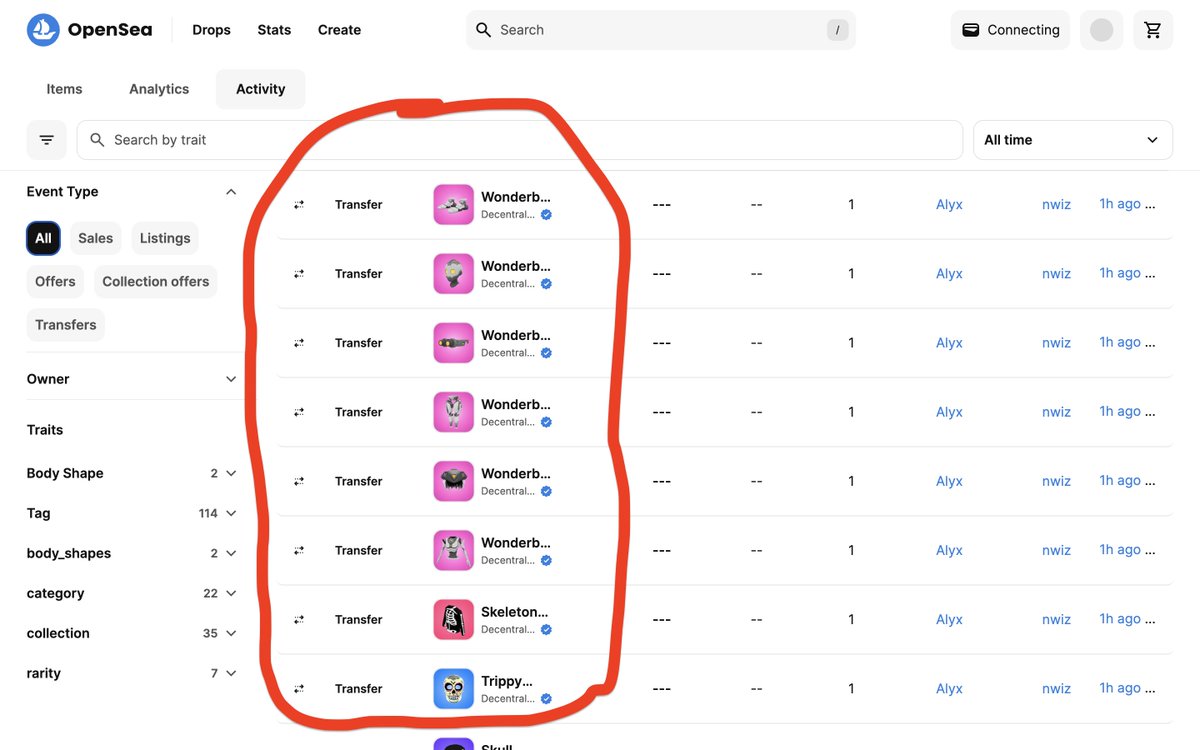The width and height of the screenshot is (1200, 750).
Task: Switch to the Activity tab
Action: tap(261, 89)
